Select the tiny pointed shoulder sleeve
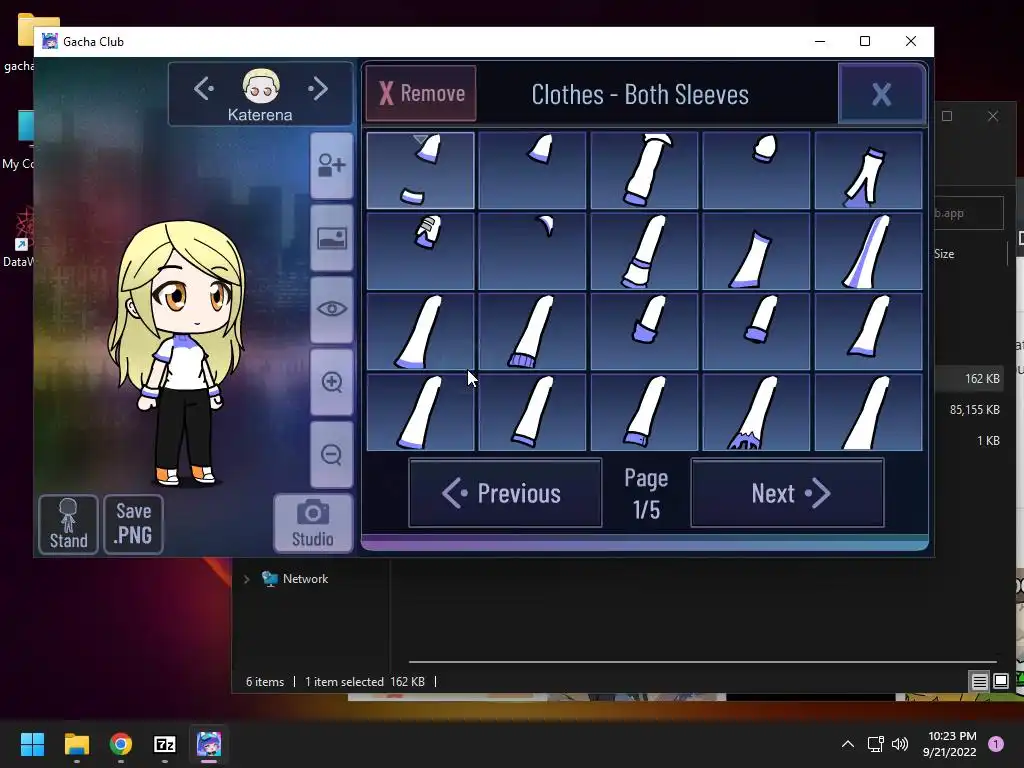The height and width of the screenshot is (768, 1024). pyautogui.click(x=532, y=251)
